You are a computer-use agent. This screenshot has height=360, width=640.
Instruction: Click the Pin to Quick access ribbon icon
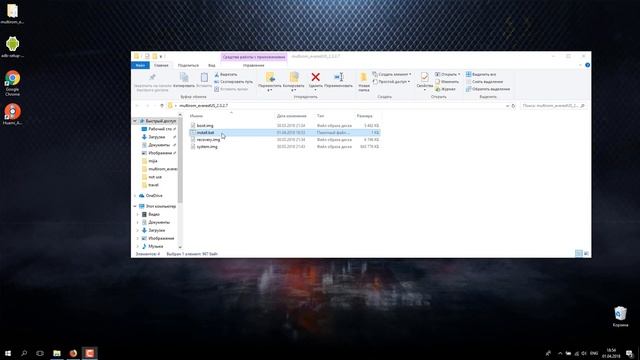(152, 78)
